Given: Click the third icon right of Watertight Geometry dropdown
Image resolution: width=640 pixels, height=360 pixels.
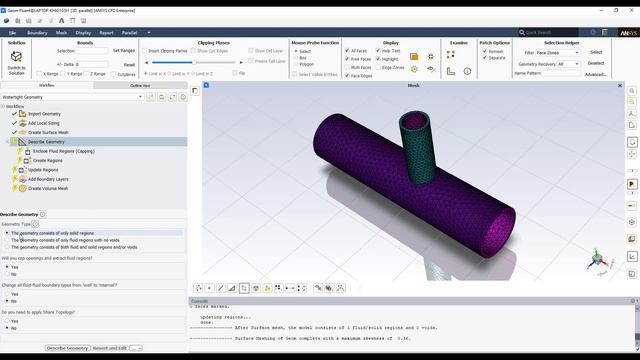Looking at the screenshot, I should [x=172, y=97].
